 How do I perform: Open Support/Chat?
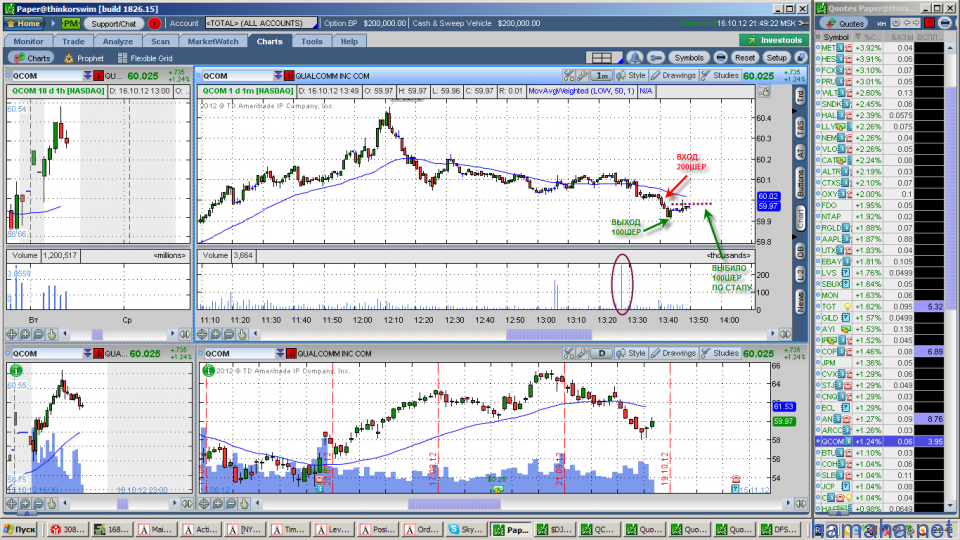click(114, 23)
